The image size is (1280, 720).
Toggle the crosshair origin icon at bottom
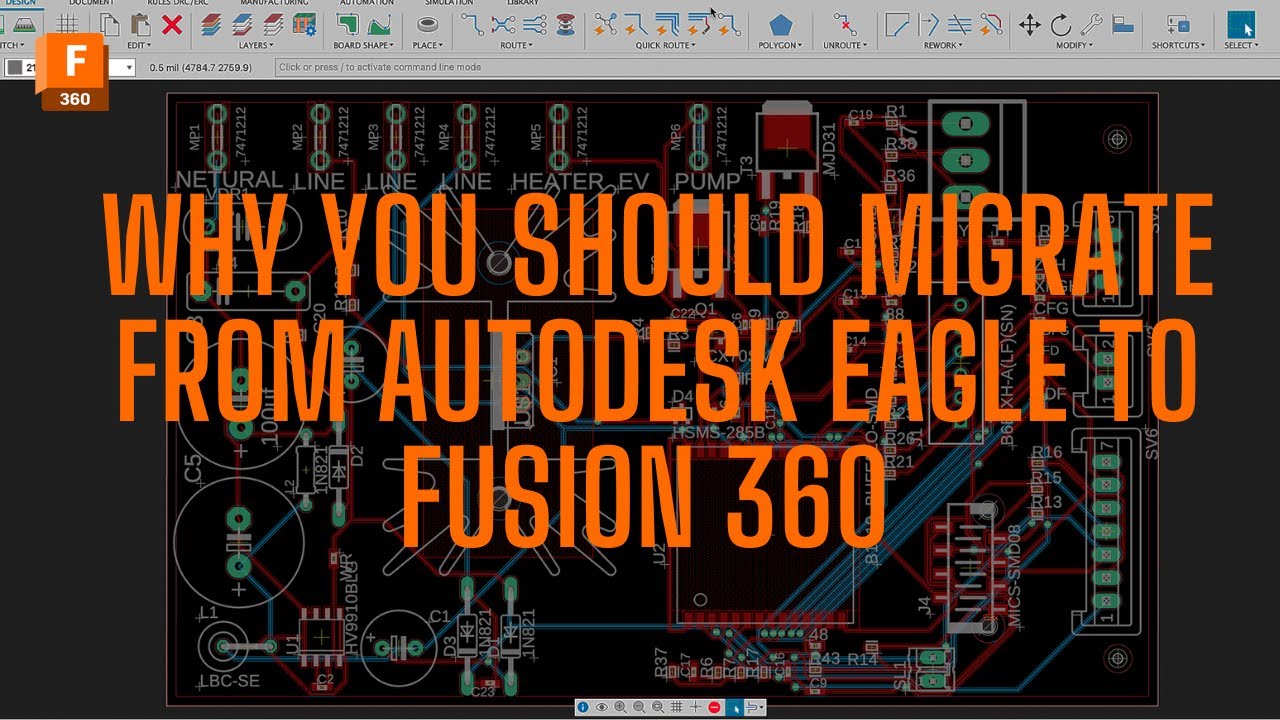pyautogui.click(x=696, y=707)
